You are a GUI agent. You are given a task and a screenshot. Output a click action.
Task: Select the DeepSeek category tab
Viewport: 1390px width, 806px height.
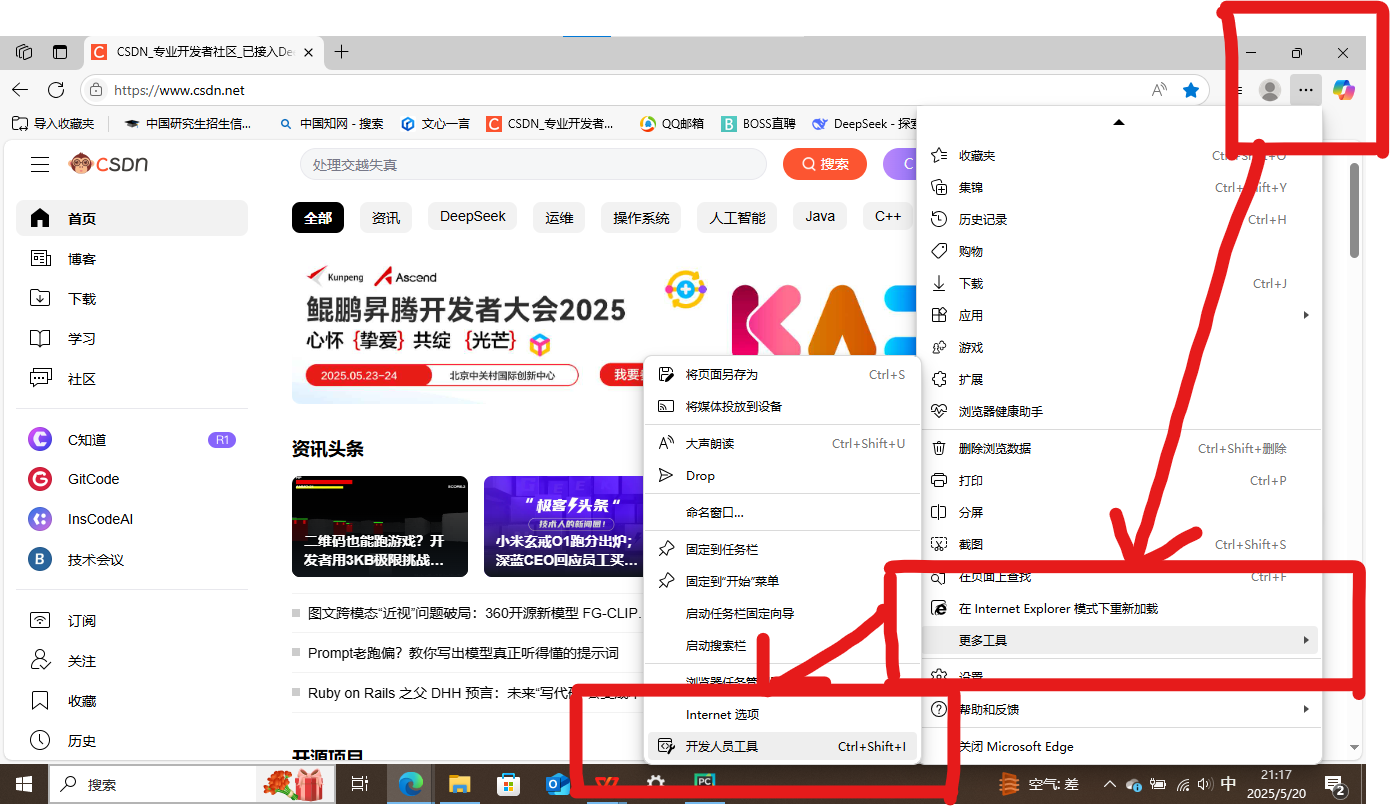pyautogui.click(x=473, y=217)
